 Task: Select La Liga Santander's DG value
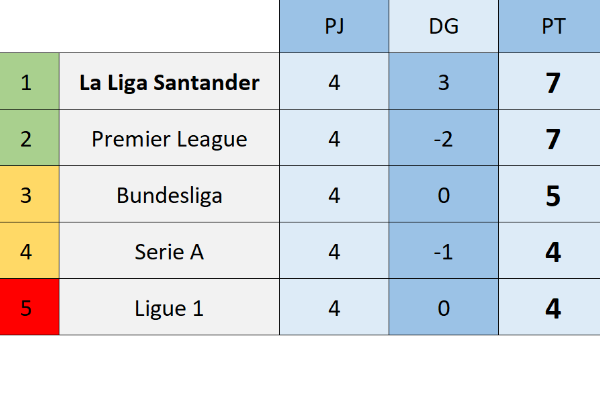click(443, 82)
